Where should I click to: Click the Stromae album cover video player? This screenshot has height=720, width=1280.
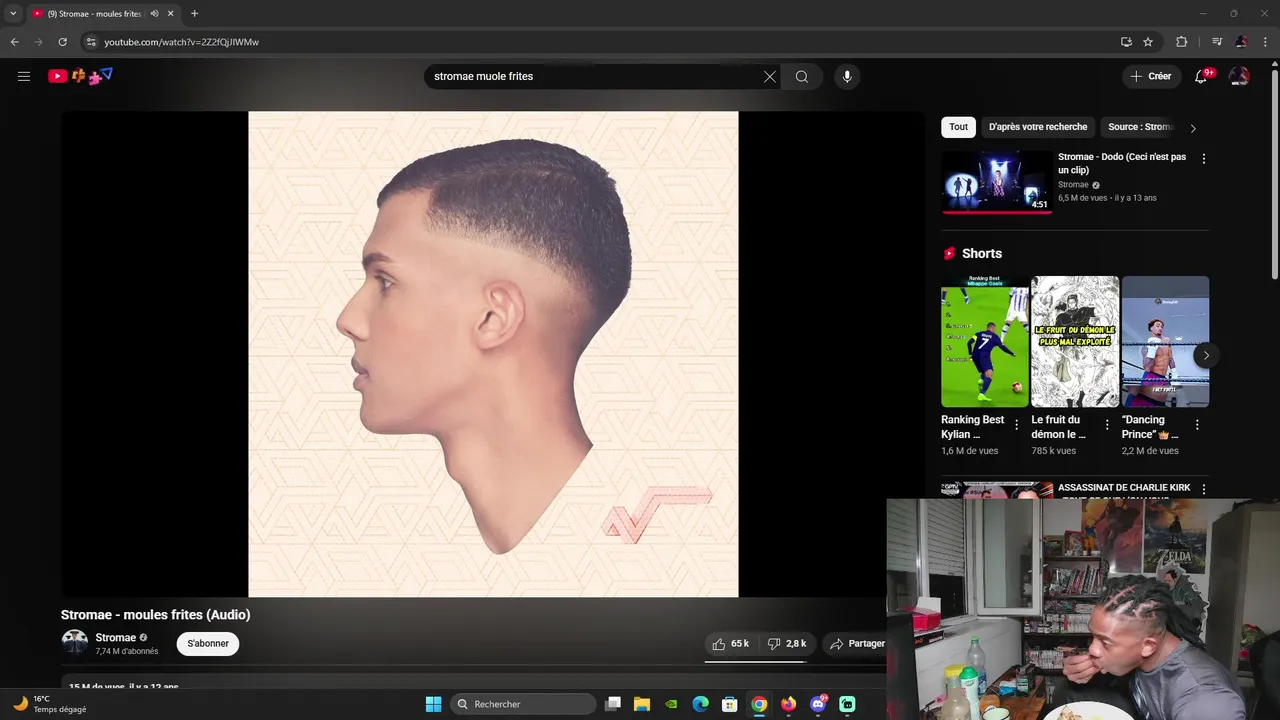493,354
